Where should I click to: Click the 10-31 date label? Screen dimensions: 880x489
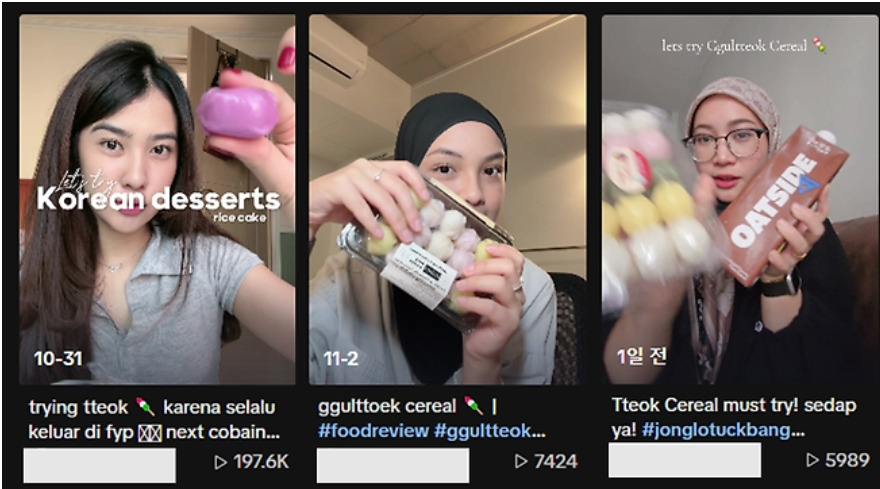(58, 358)
